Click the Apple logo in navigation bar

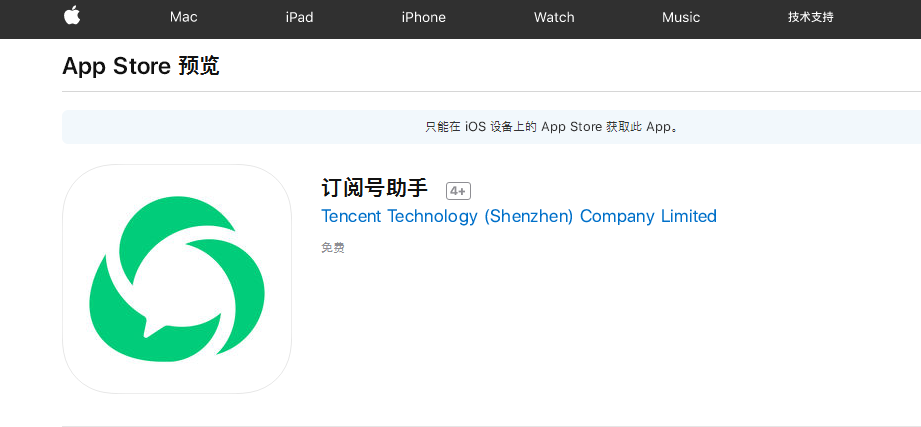72,16
